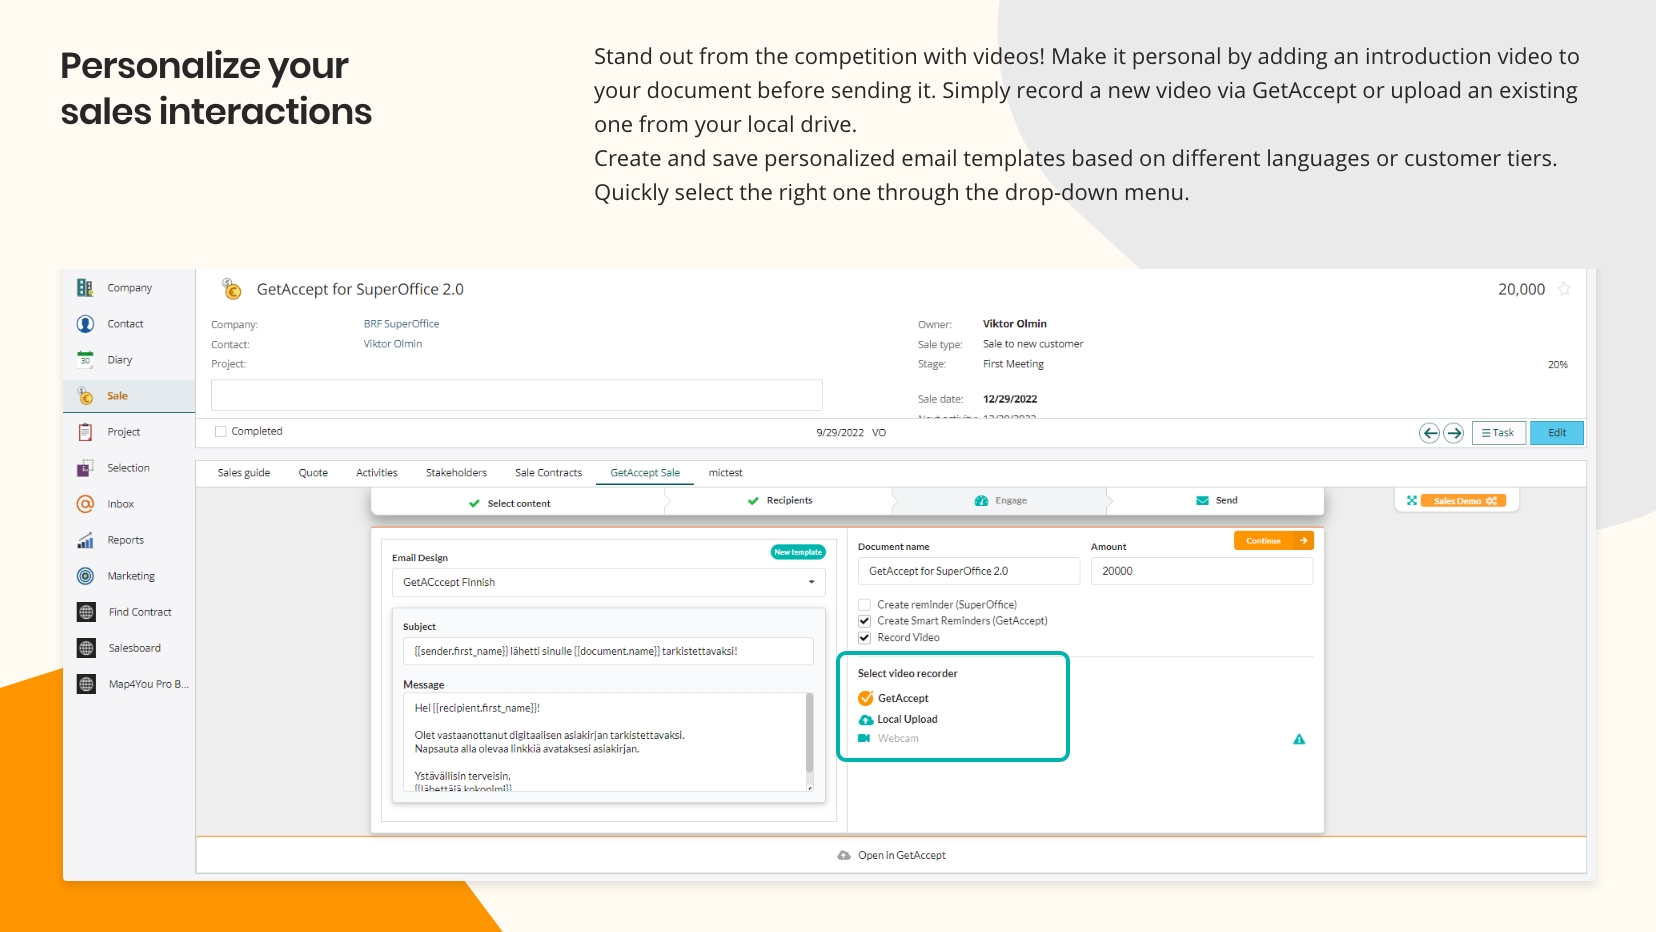Open the Company sidebar icon
The height and width of the screenshot is (932, 1656).
85,288
